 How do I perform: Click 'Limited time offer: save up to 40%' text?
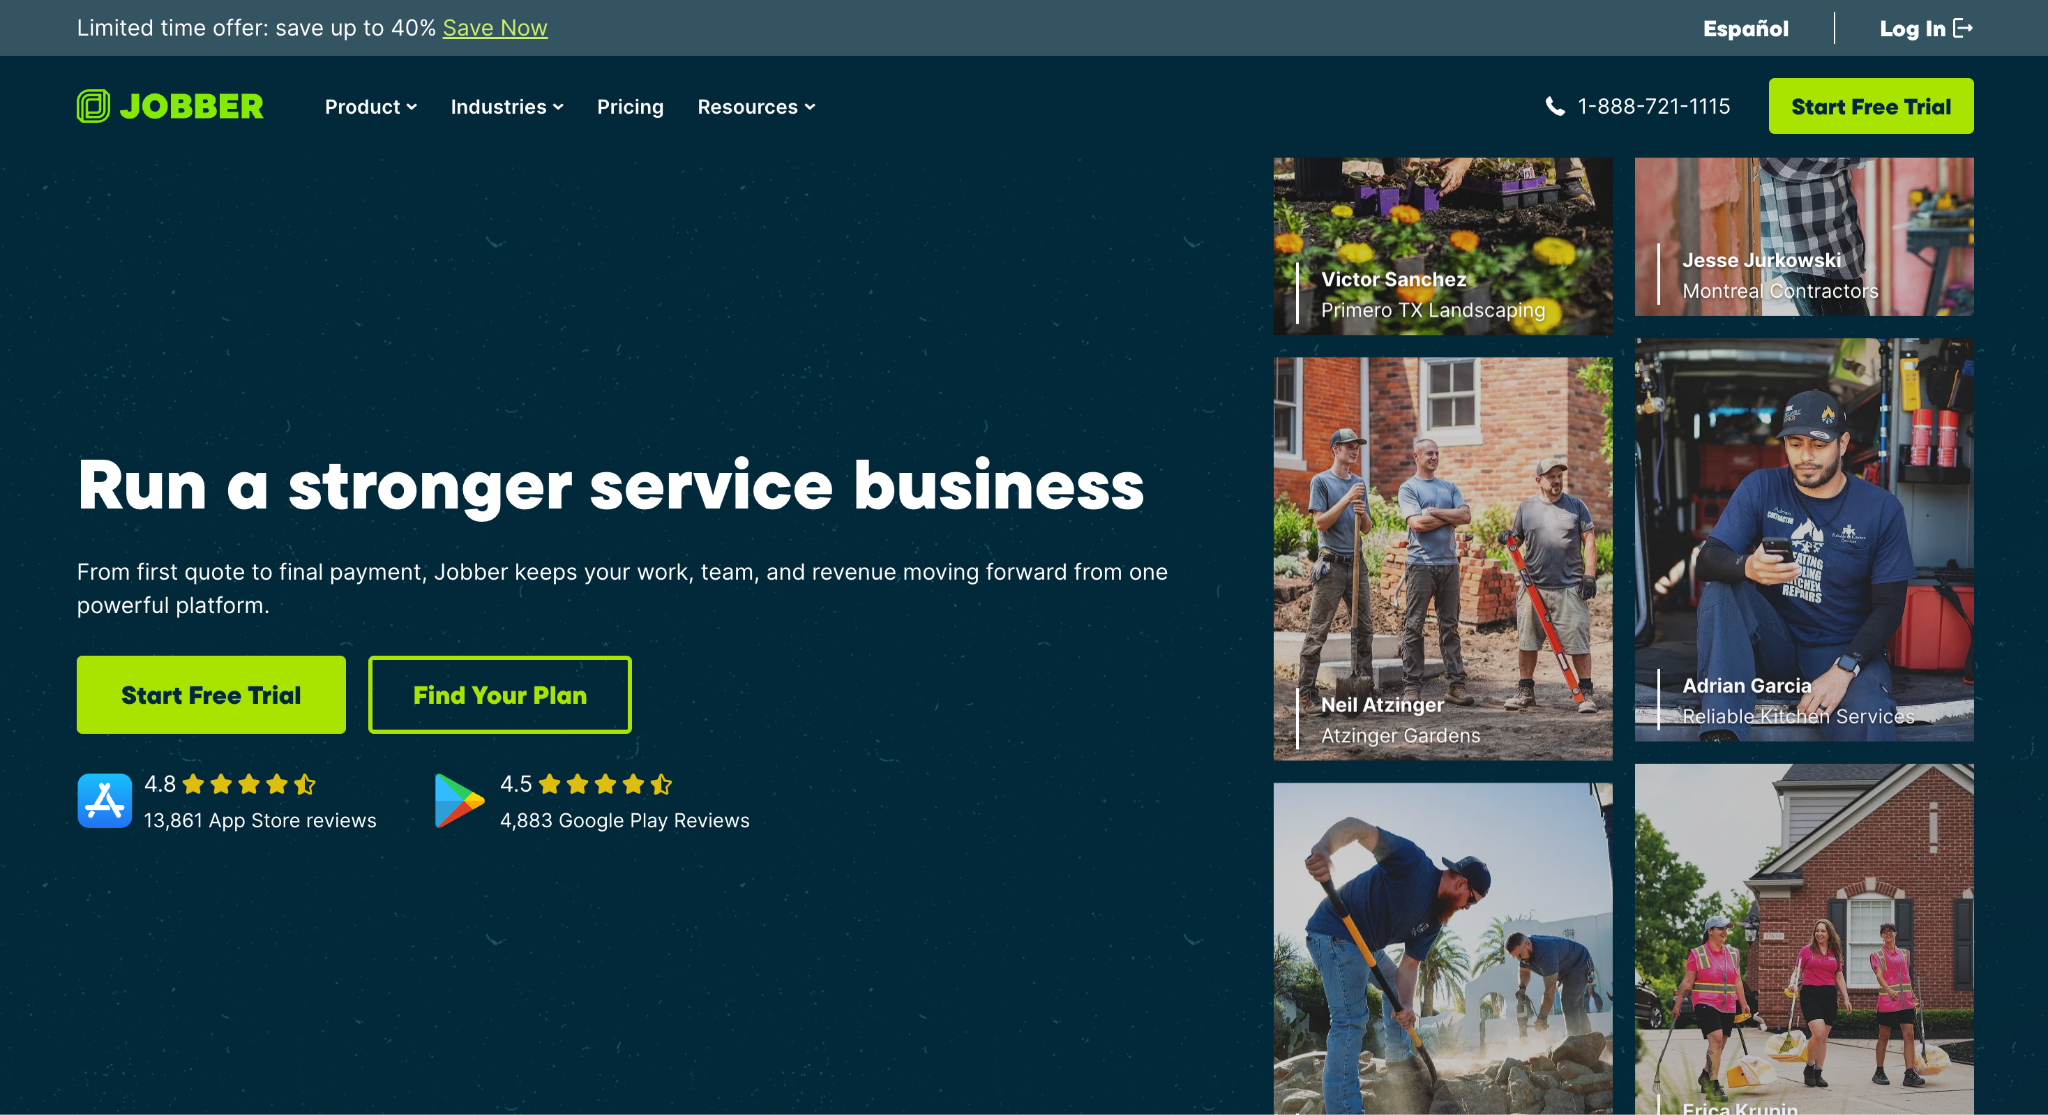256,28
